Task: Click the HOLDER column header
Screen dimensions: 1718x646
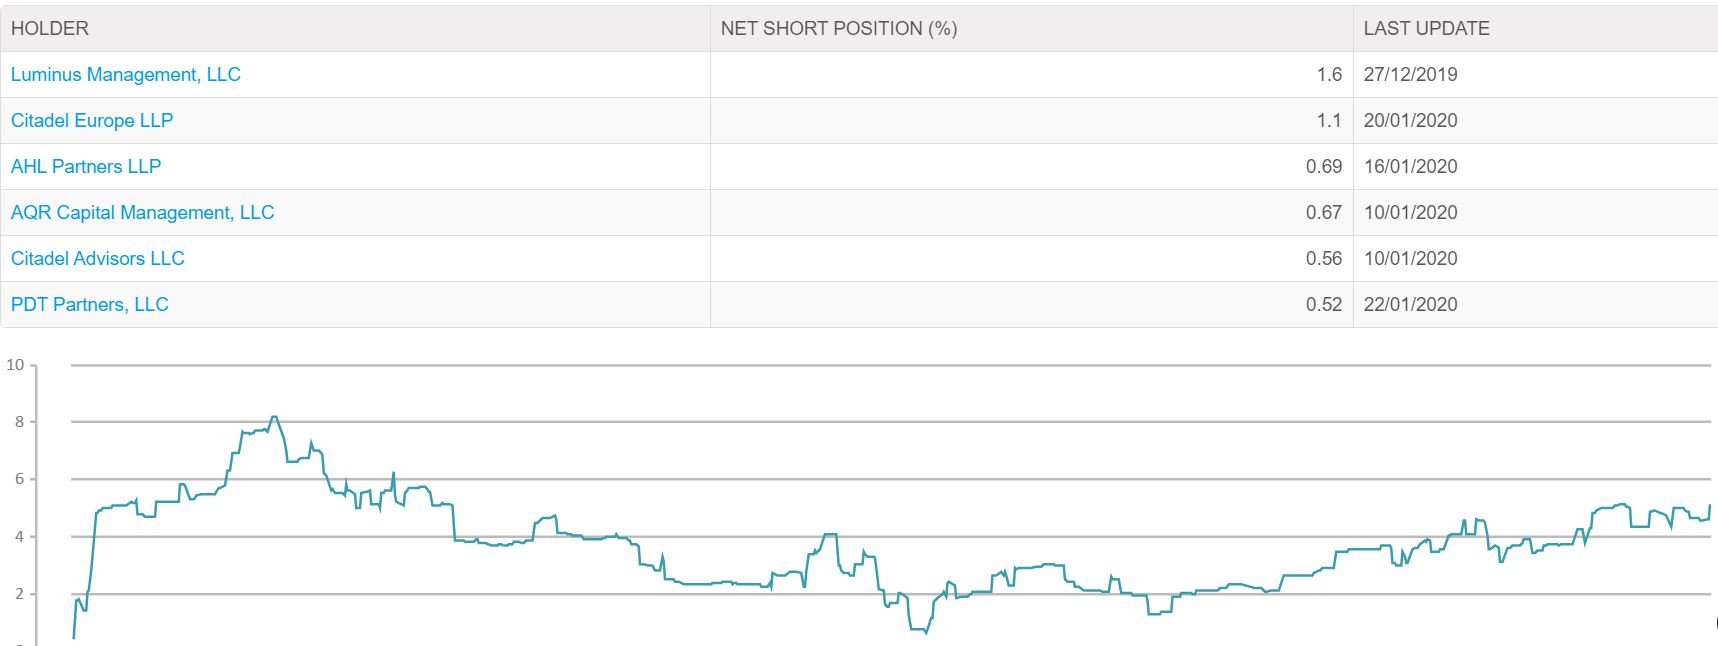Action: point(355,28)
